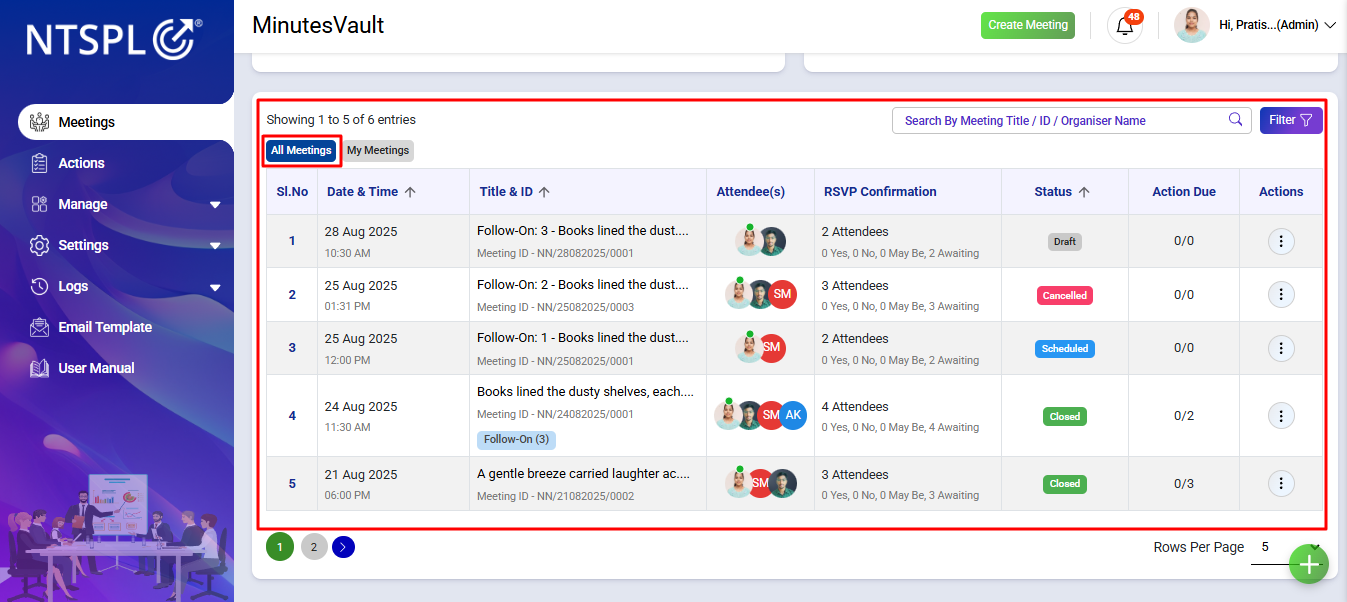Open the three-dot actions menu for row 2
This screenshot has height=602, width=1347.
pyautogui.click(x=1281, y=295)
